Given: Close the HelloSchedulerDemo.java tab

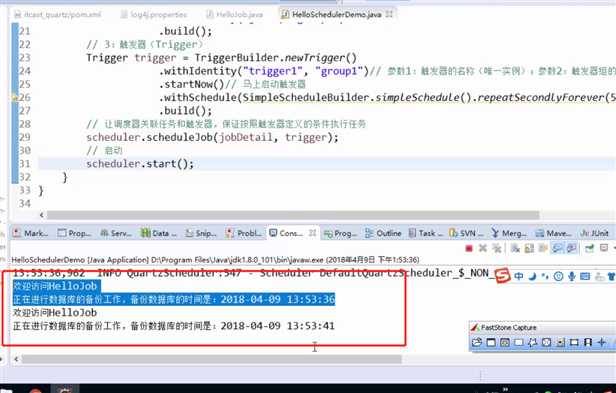Looking at the screenshot, I should tap(389, 15).
